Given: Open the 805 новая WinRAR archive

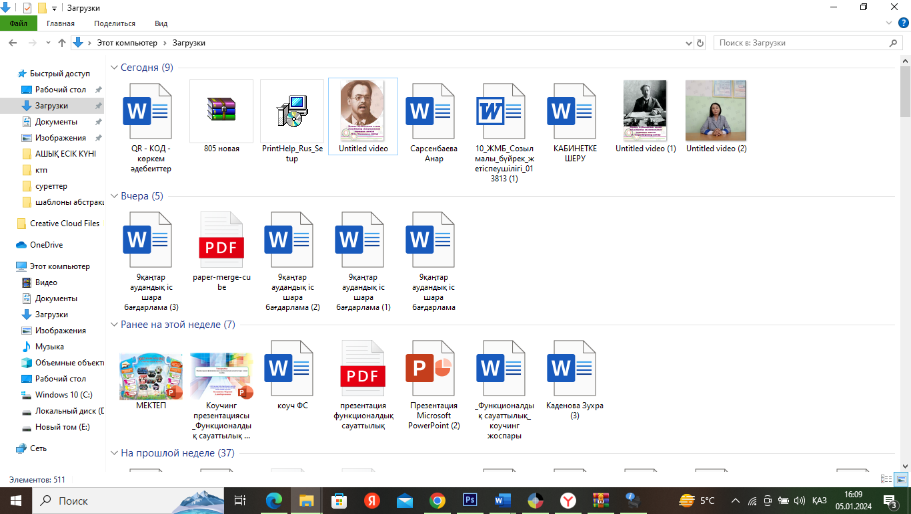Looking at the screenshot, I should [221, 111].
